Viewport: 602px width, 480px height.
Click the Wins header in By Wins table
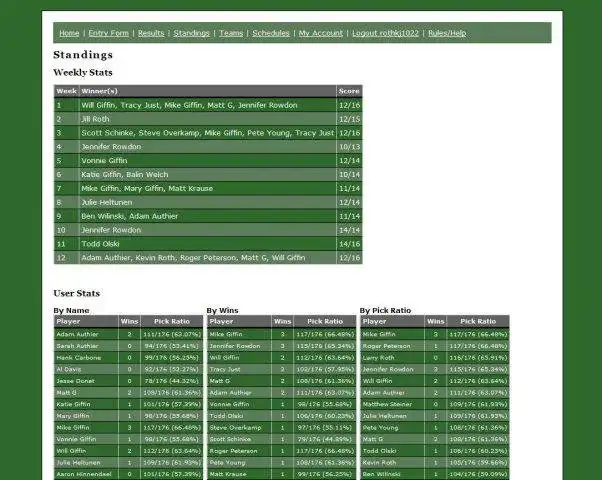click(283, 321)
